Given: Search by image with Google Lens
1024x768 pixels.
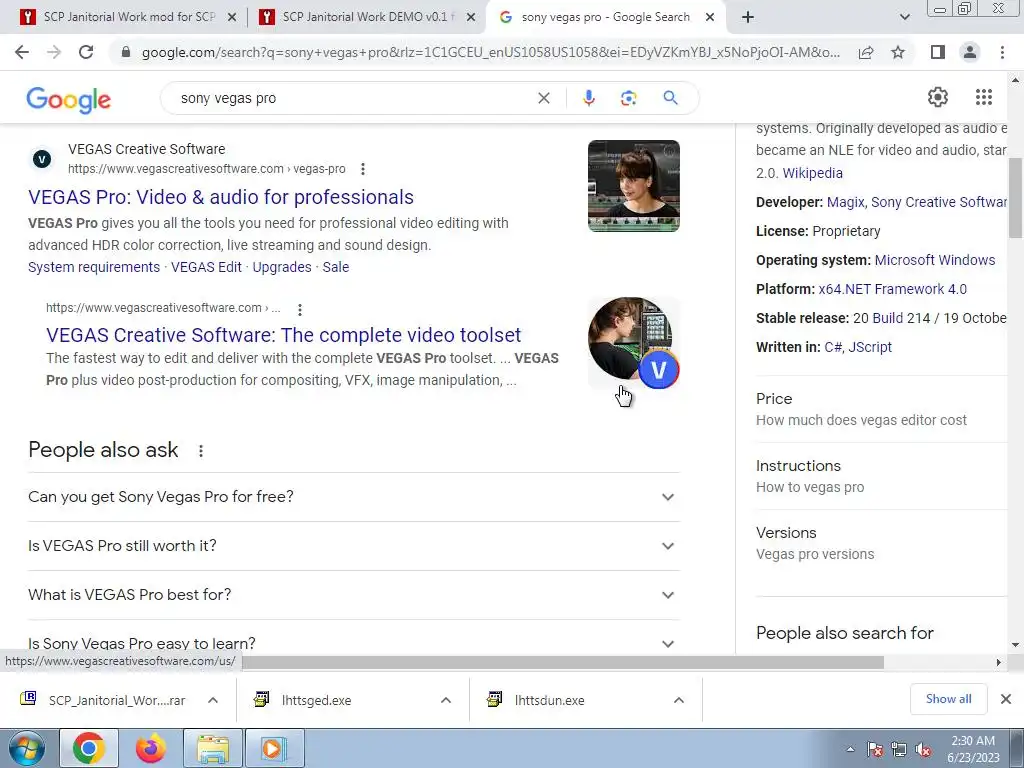Looking at the screenshot, I should click(x=628, y=98).
